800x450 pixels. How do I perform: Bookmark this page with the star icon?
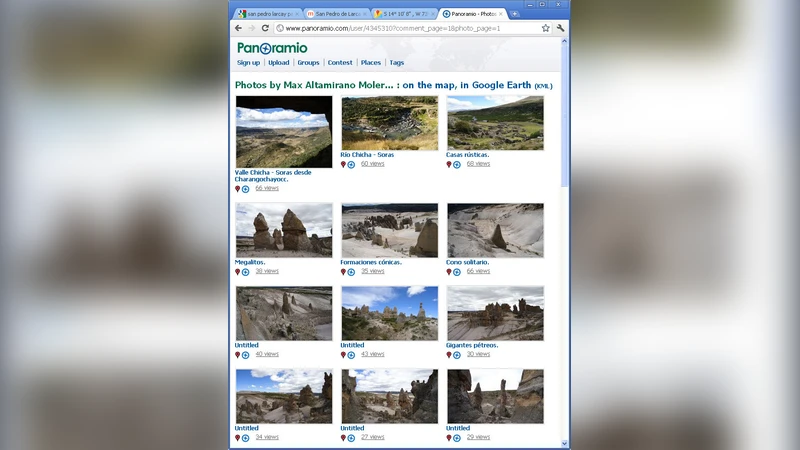pos(546,28)
